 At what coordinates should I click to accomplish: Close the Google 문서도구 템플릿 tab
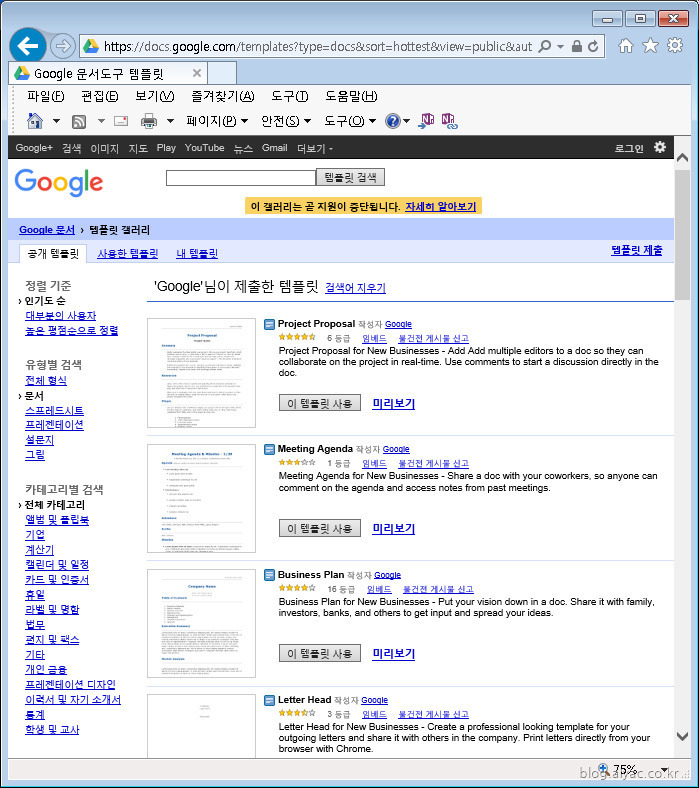(x=197, y=73)
